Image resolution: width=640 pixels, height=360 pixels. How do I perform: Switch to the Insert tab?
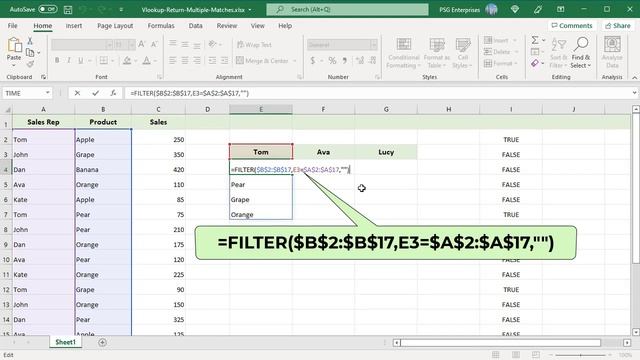pyautogui.click(x=74, y=26)
